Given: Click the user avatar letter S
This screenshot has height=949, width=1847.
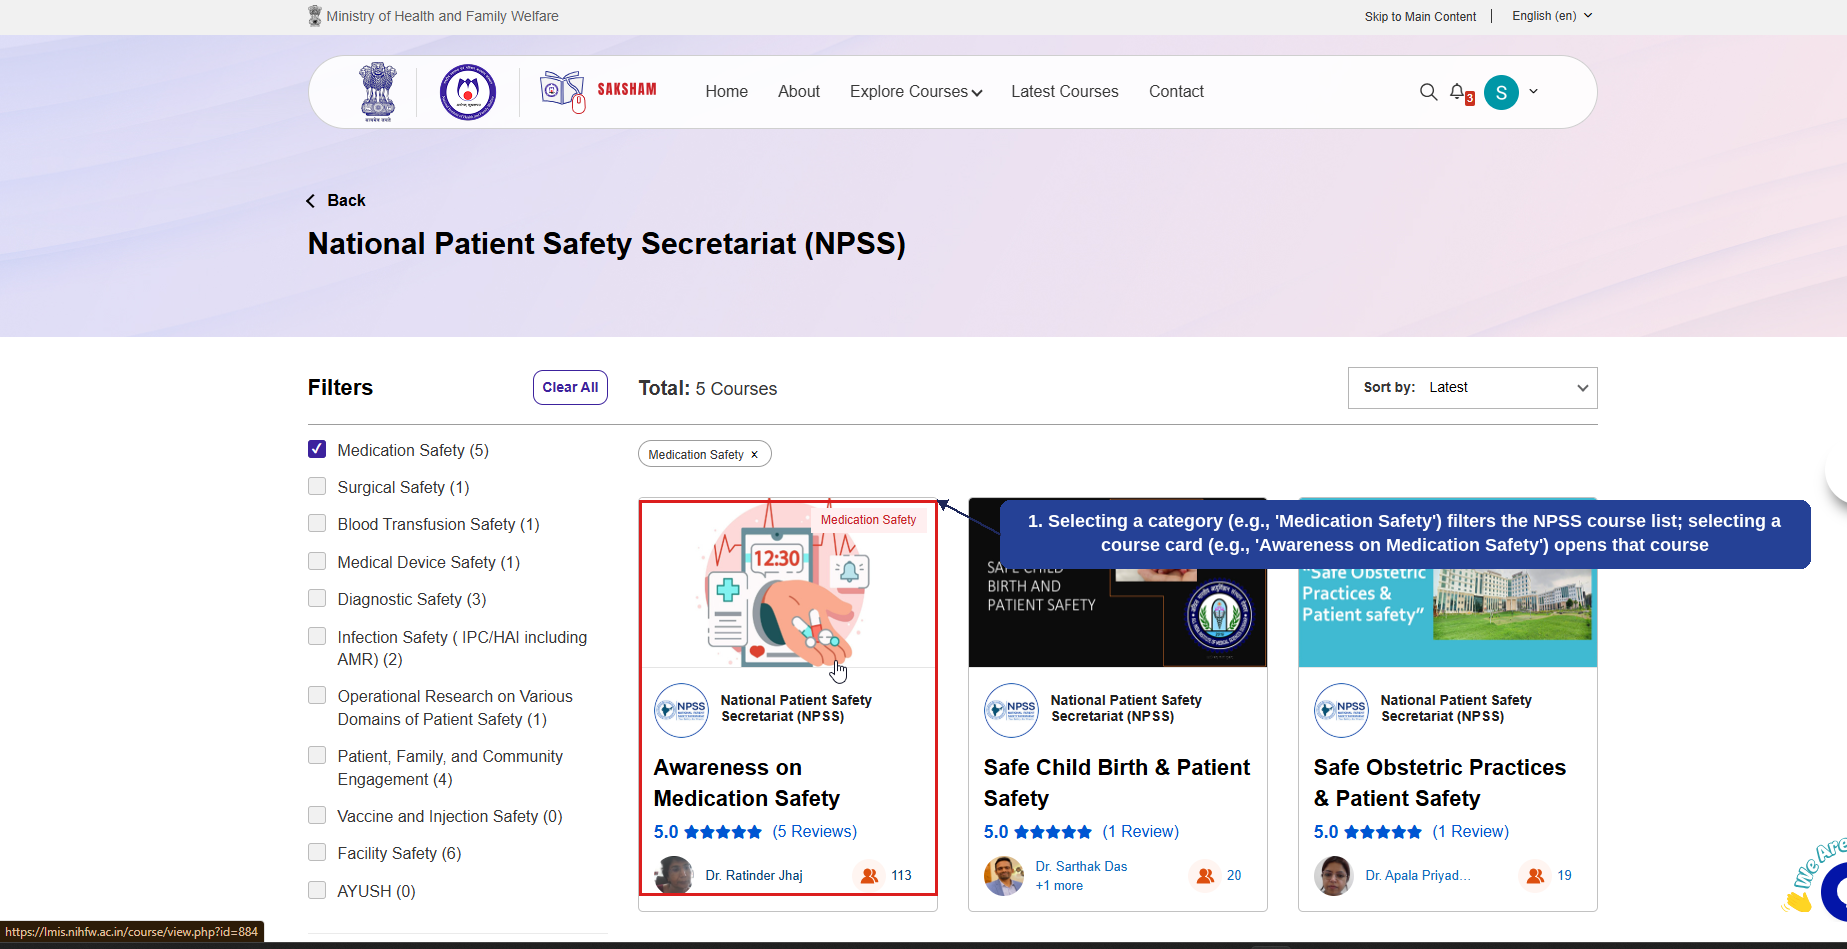Looking at the screenshot, I should (1501, 92).
